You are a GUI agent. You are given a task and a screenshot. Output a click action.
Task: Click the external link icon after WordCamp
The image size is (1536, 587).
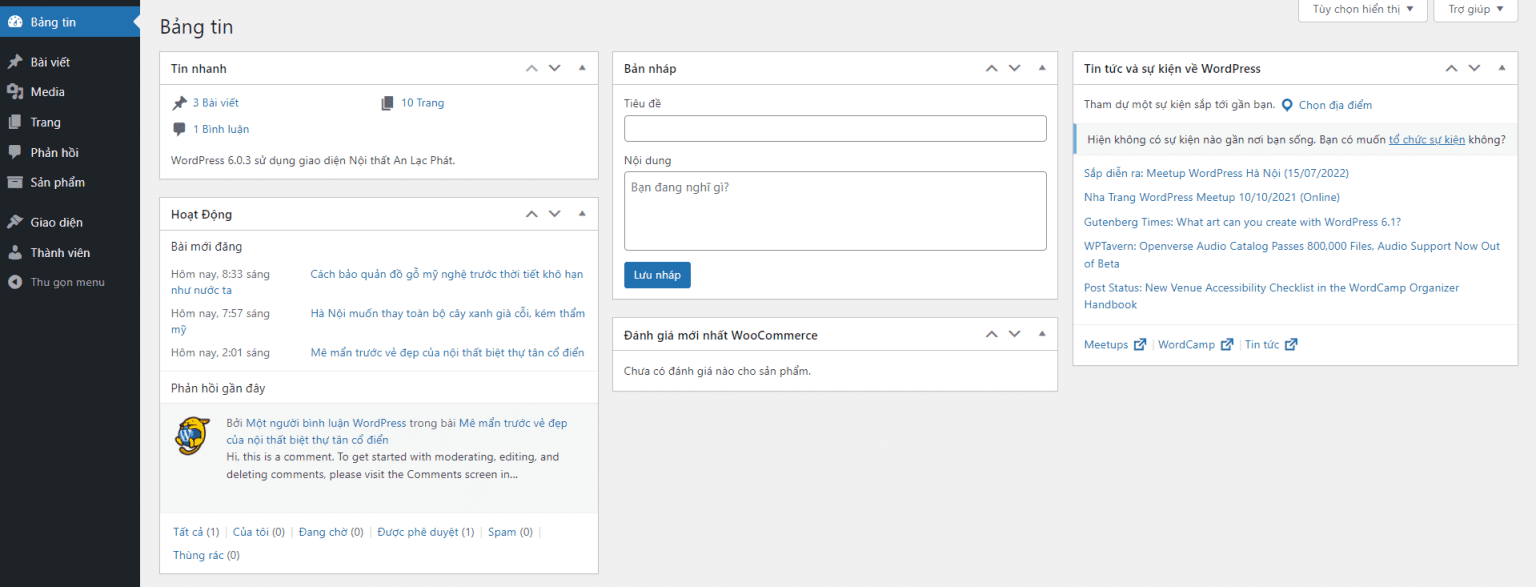click(x=1227, y=345)
